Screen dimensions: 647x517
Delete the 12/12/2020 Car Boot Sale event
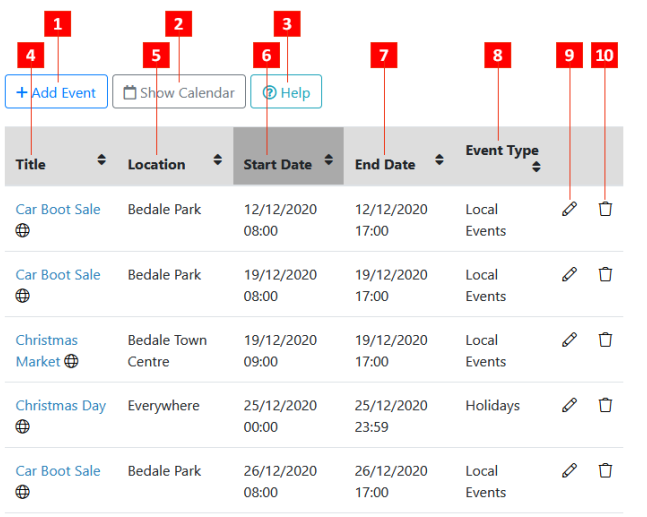click(x=605, y=209)
